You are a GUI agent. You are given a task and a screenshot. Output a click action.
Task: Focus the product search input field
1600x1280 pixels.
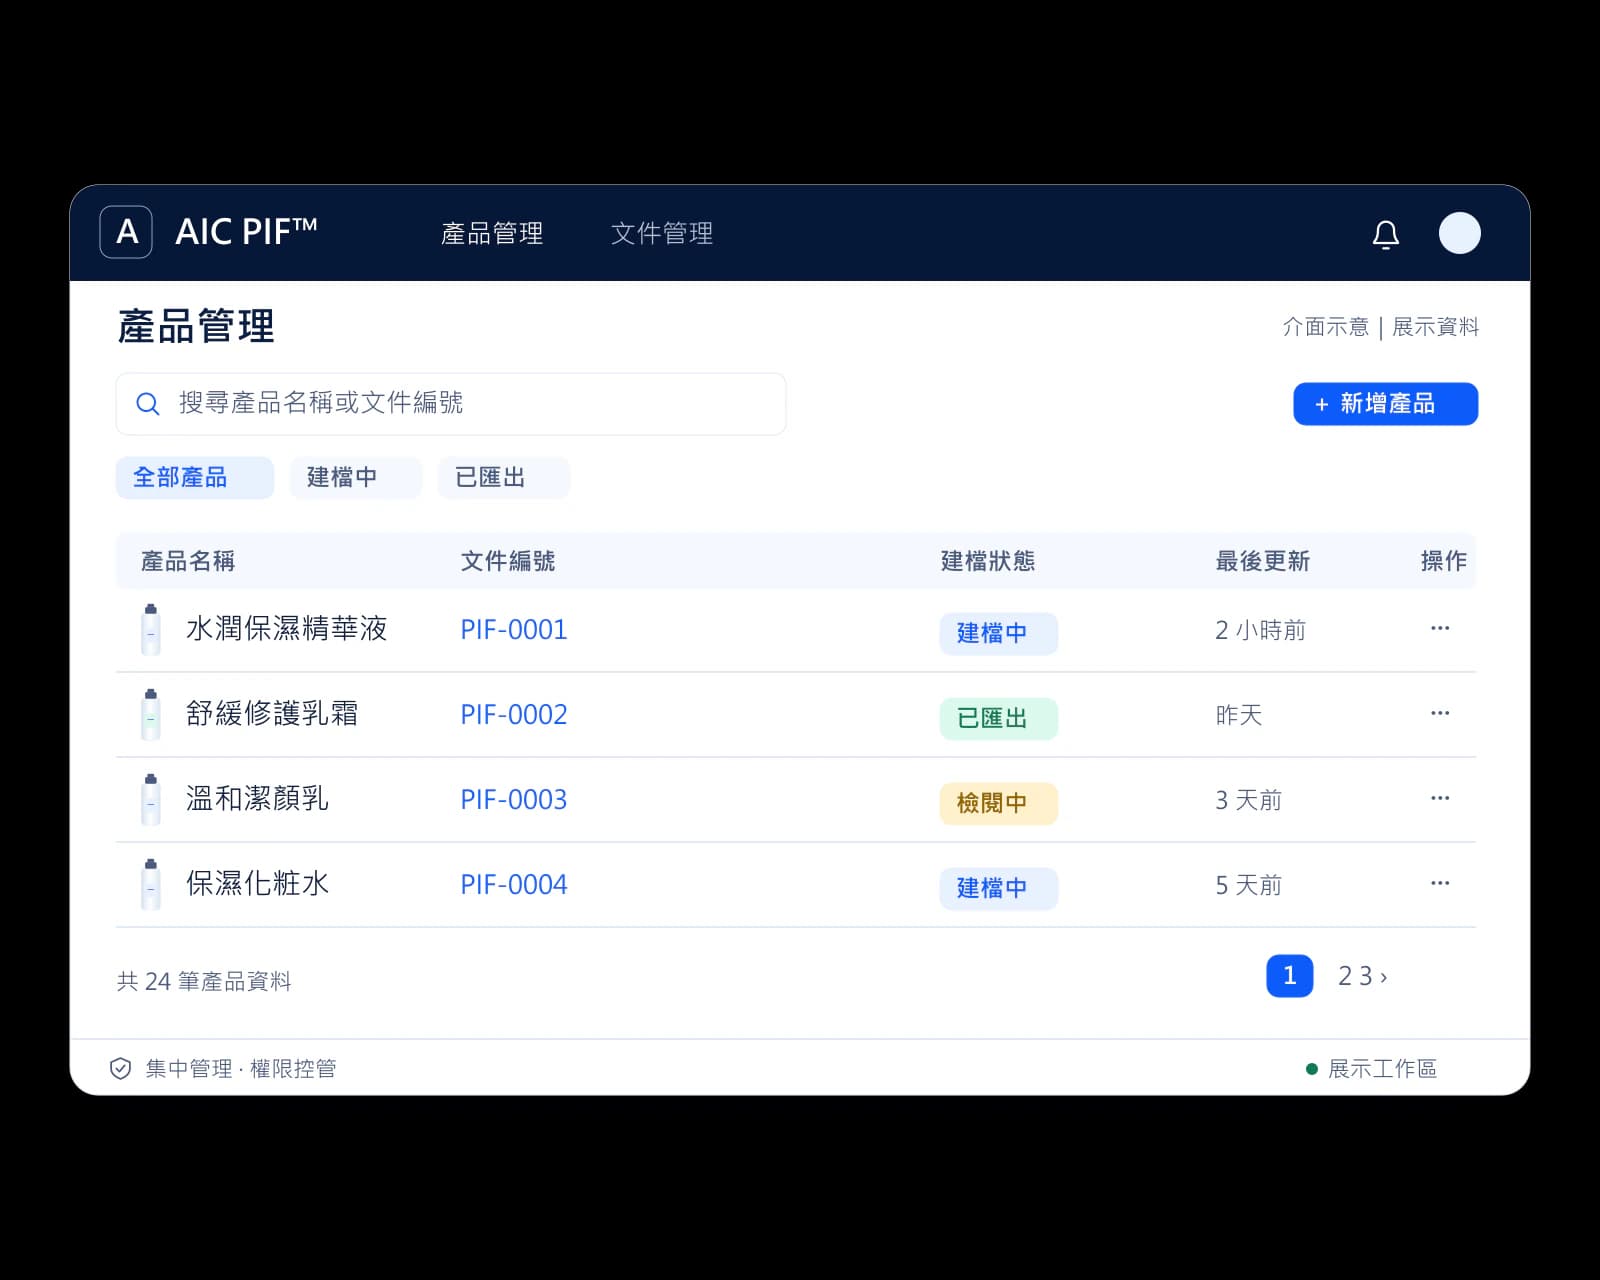pyautogui.click(x=451, y=404)
